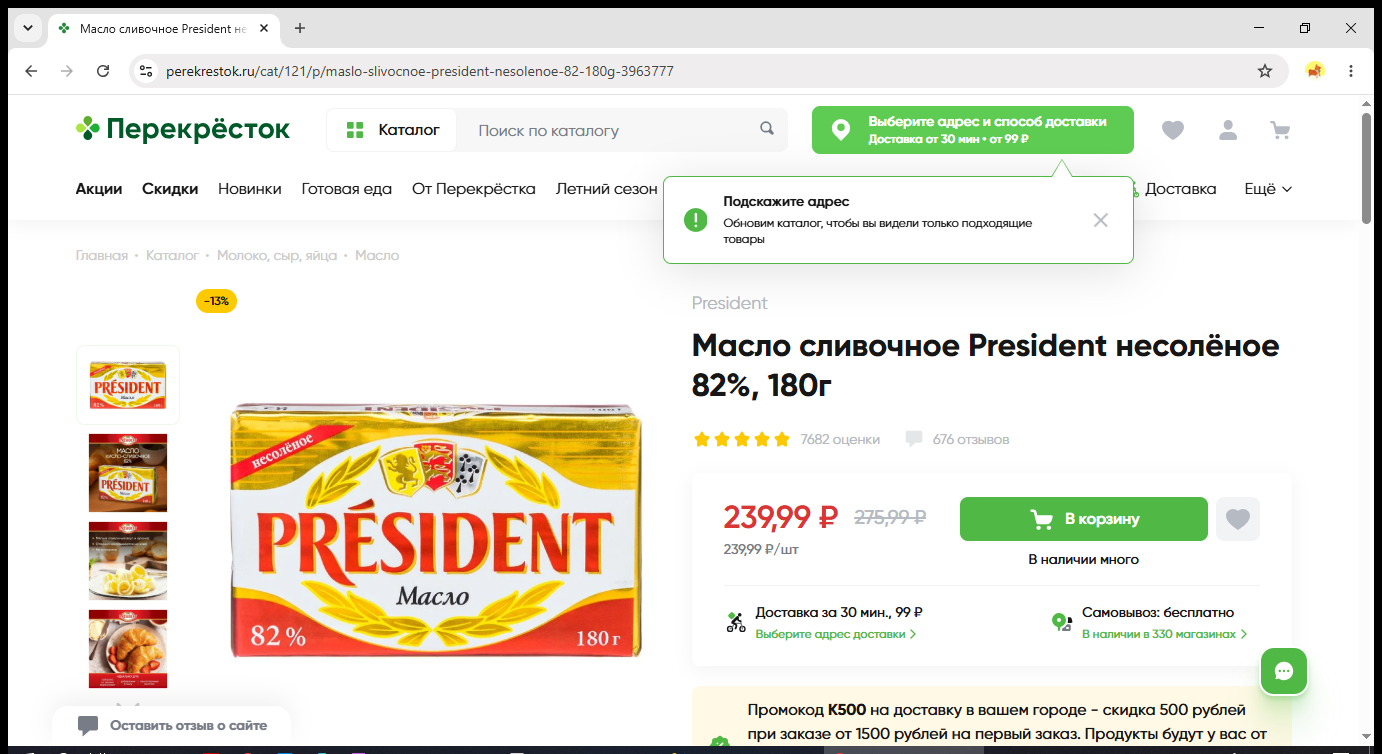Go to Готовая еда section
The height and width of the screenshot is (754, 1382).
tap(347, 188)
